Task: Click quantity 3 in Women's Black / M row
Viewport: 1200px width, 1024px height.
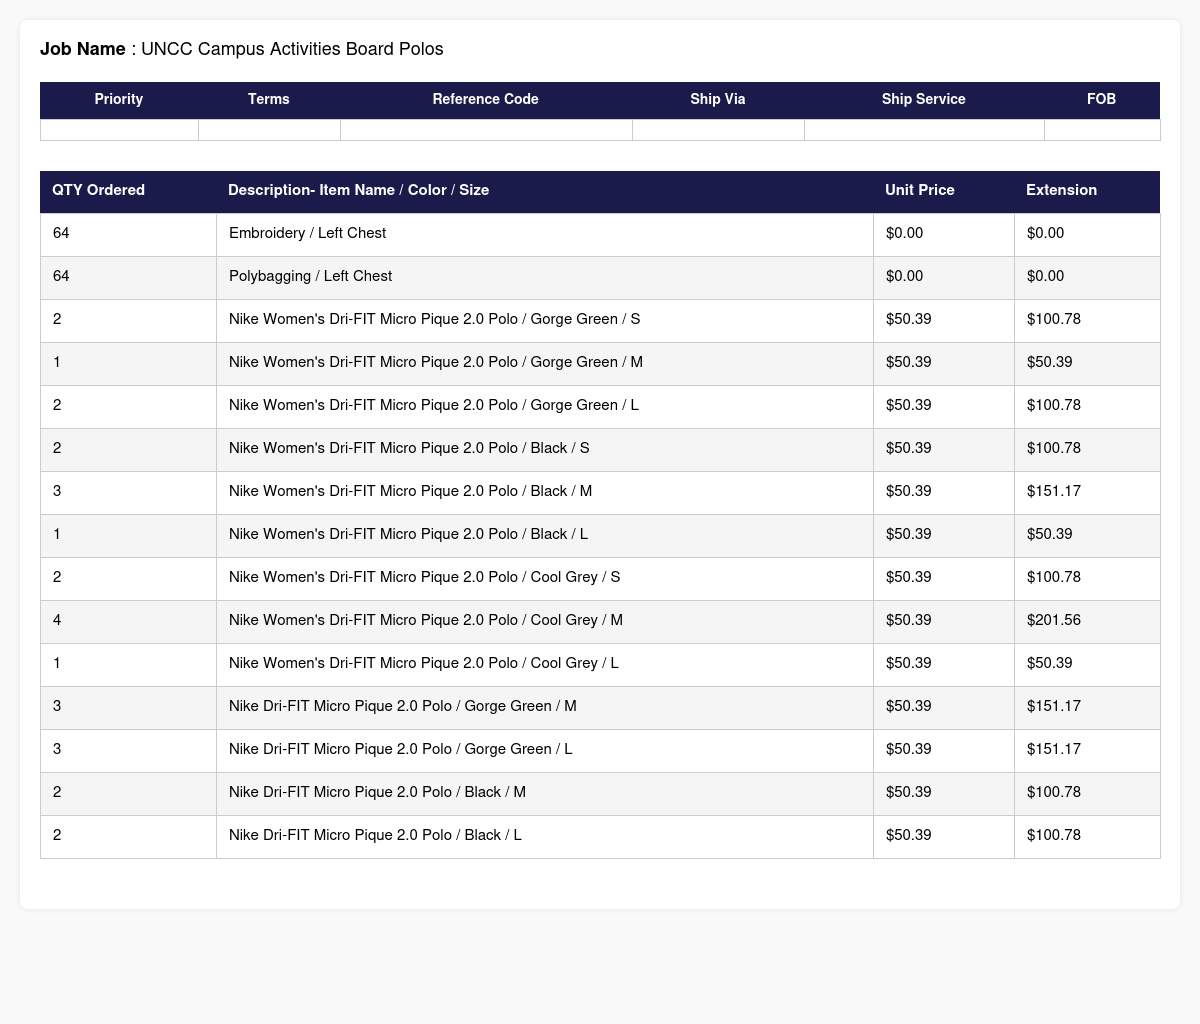Action: click(x=57, y=491)
